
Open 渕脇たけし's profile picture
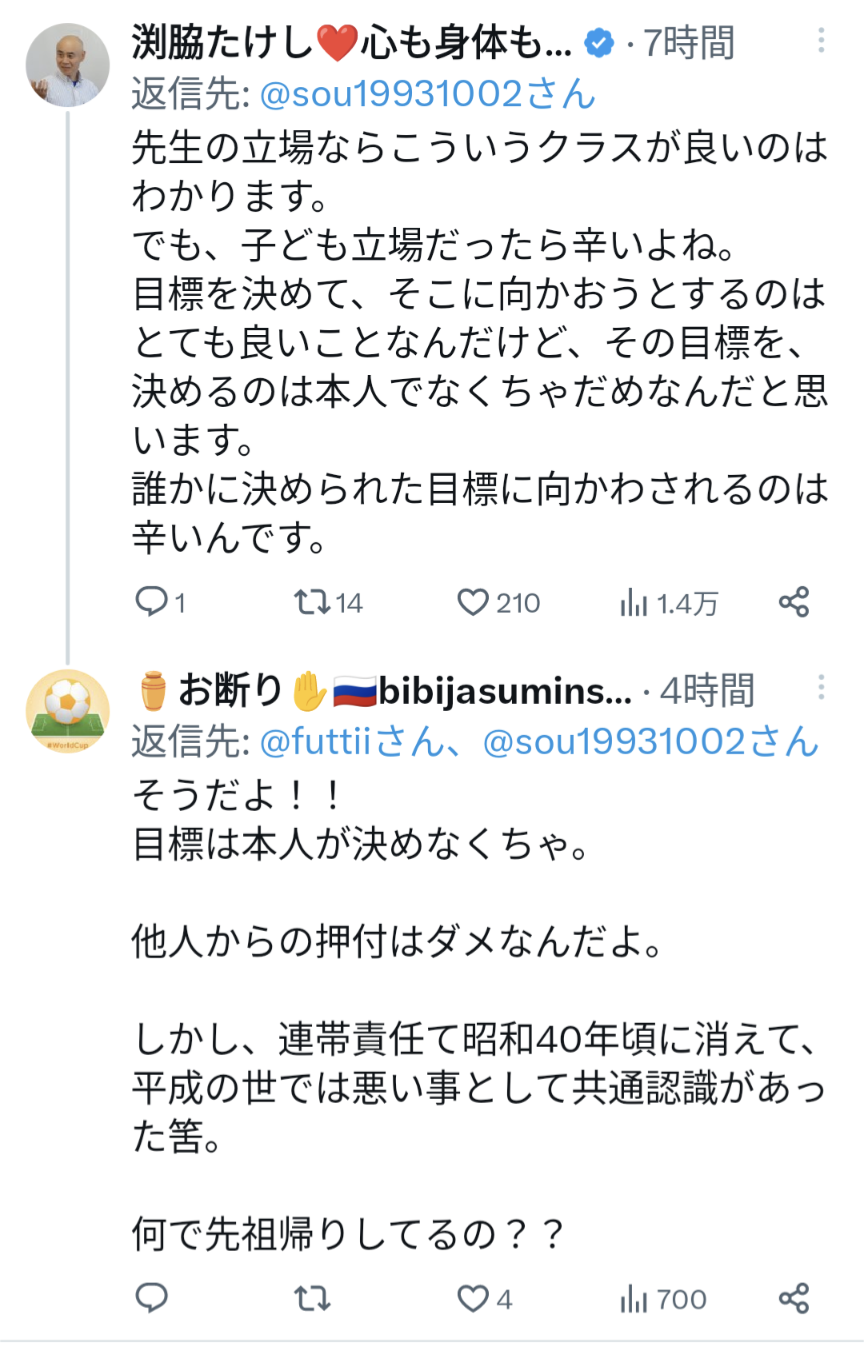(67, 66)
